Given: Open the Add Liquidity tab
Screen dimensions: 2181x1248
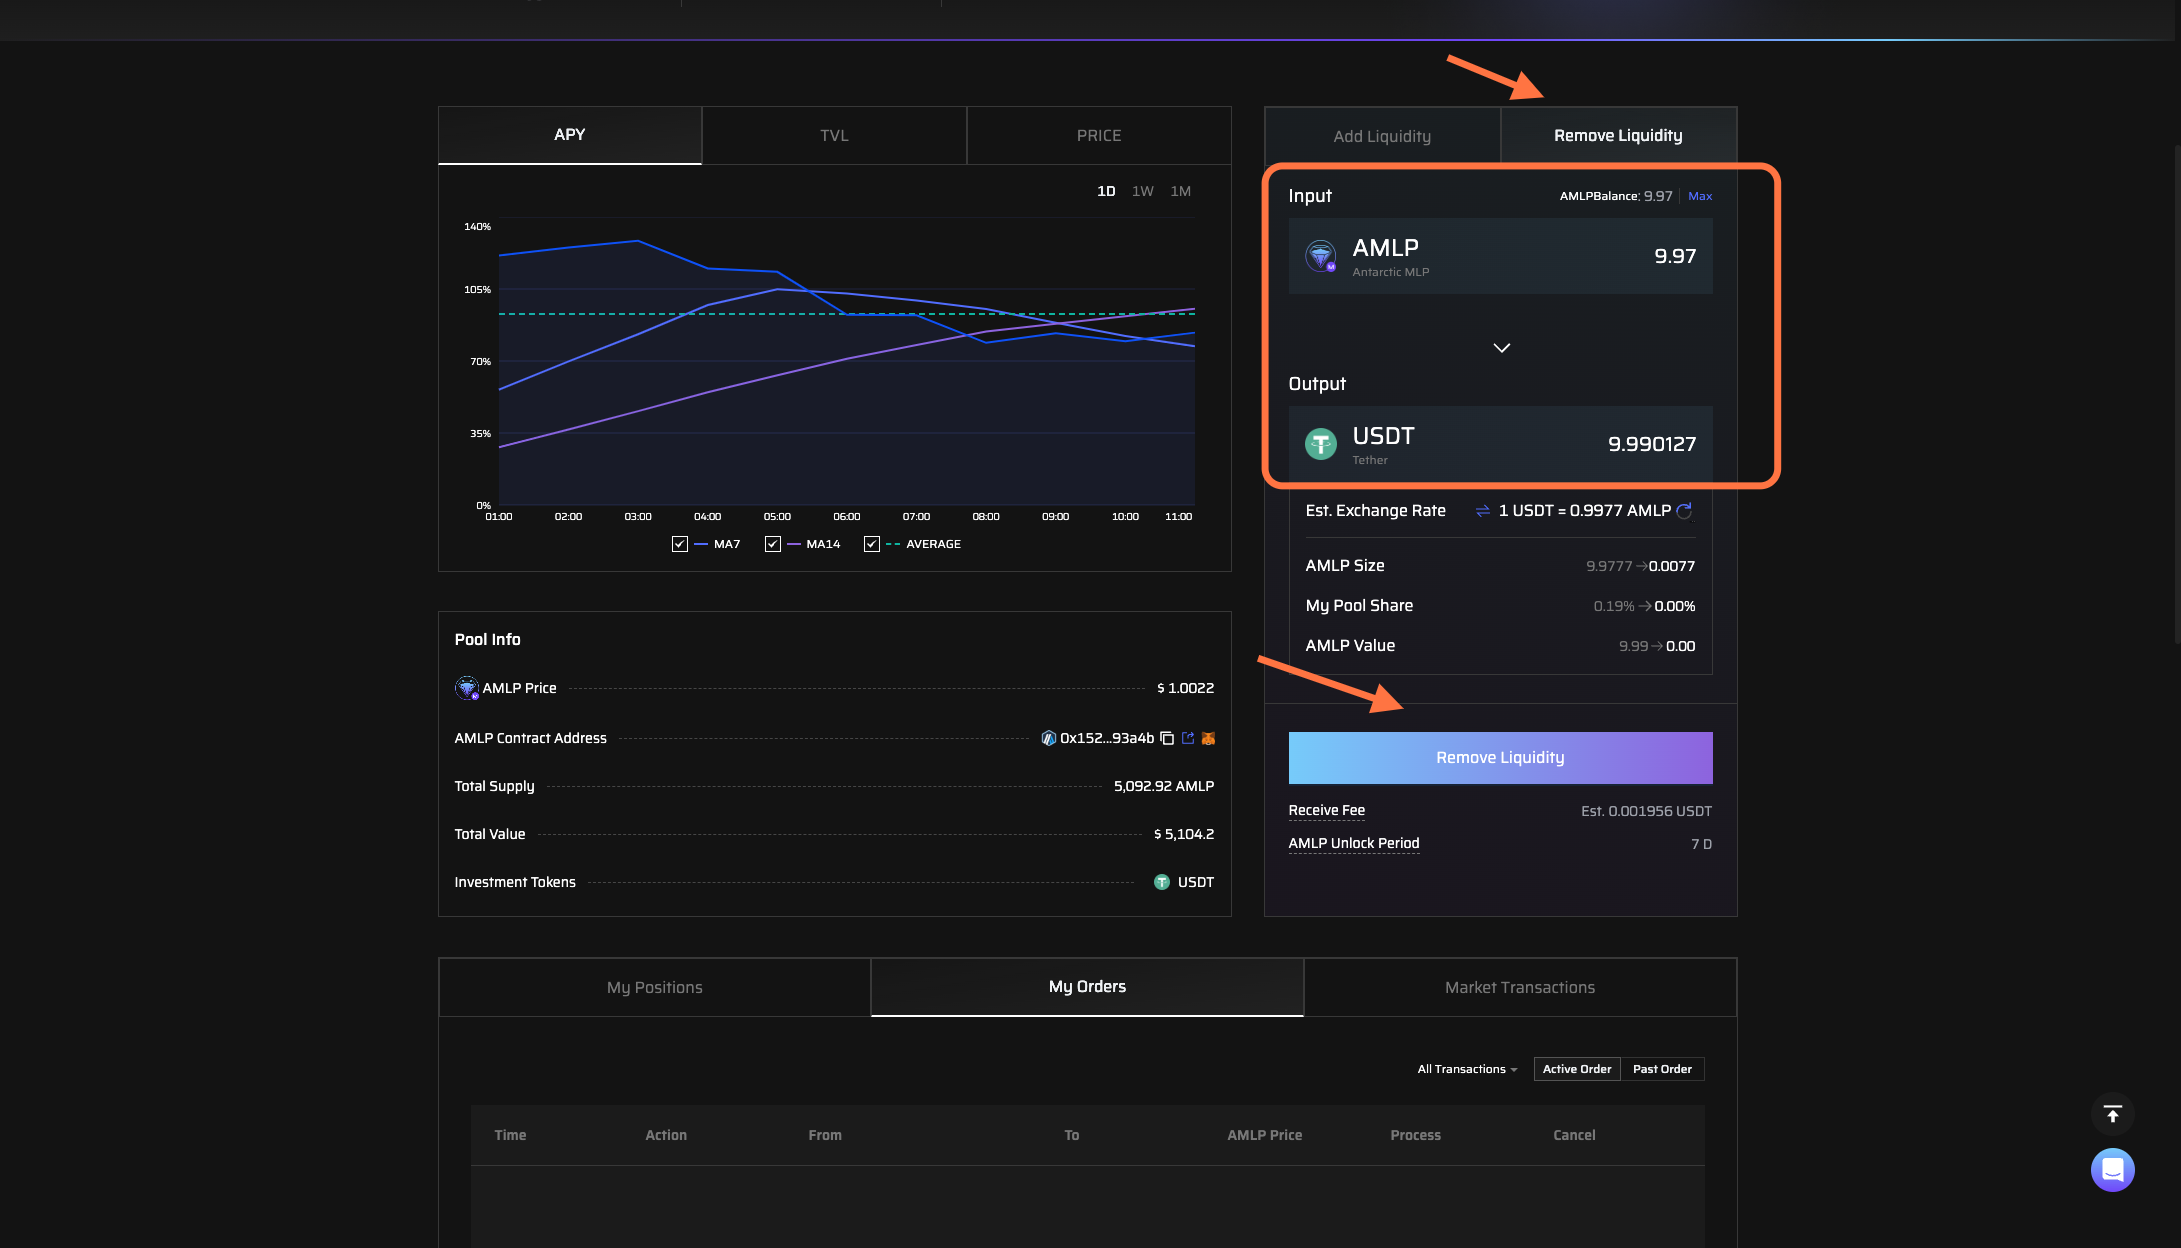Looking at the screenshot, I should [1382, 136].
